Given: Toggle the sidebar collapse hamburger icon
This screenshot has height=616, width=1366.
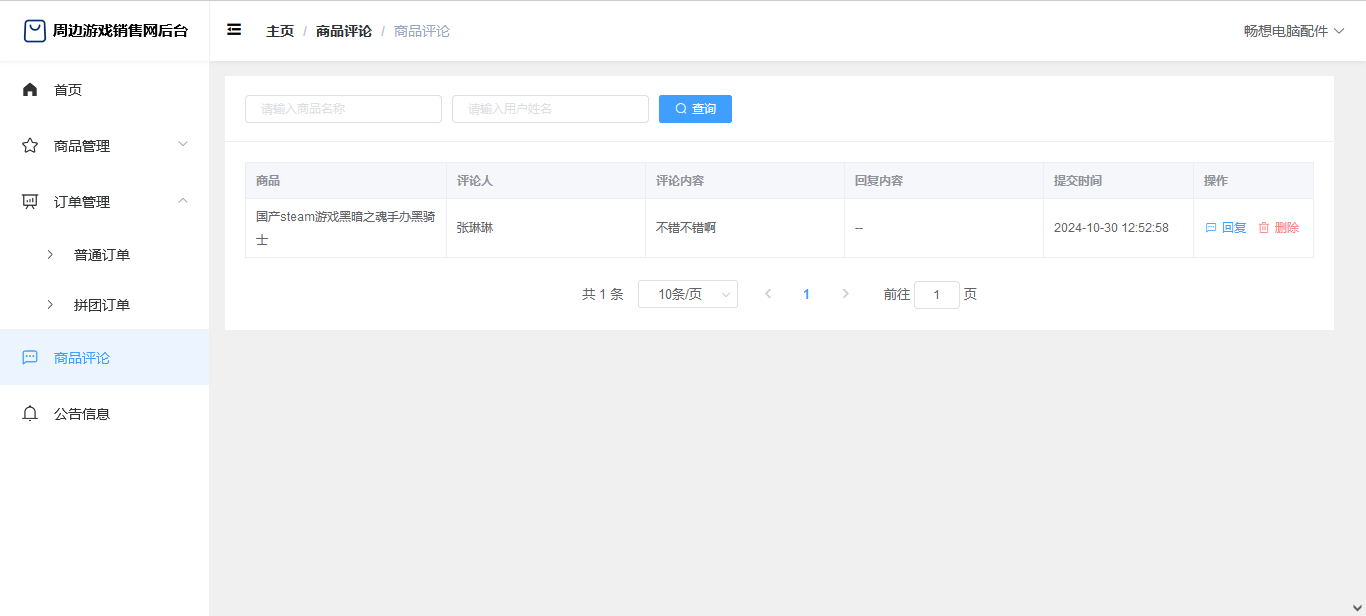Looking at the screenshot, I should click(234, 30).
